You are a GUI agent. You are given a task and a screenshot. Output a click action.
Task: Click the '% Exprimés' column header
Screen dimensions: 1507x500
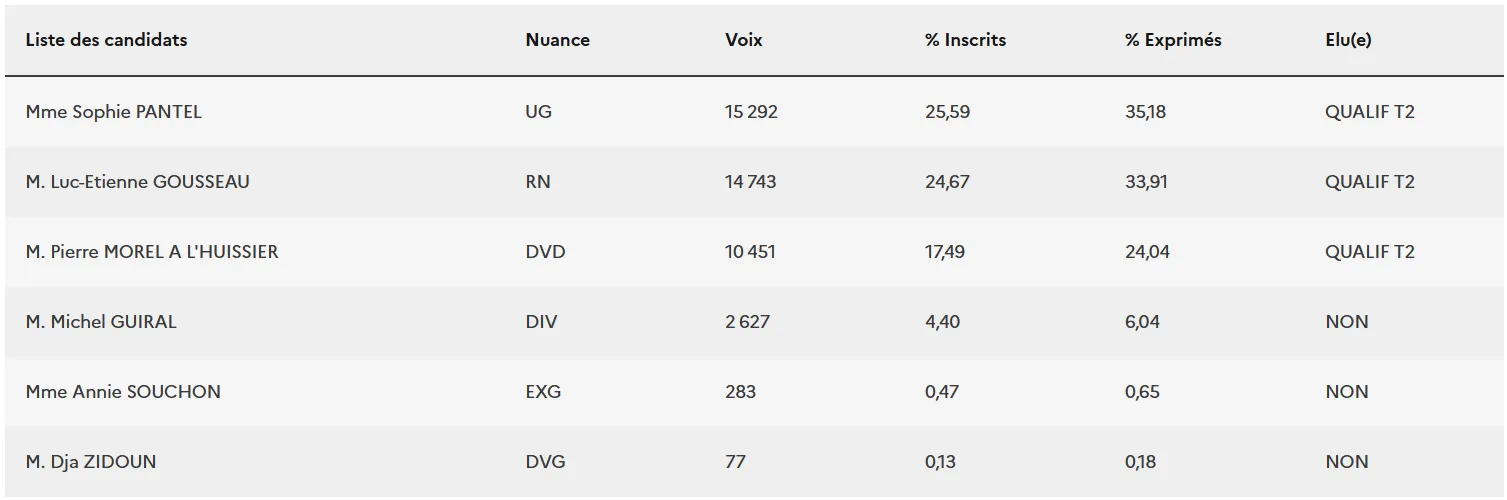tap(1173, 40)
